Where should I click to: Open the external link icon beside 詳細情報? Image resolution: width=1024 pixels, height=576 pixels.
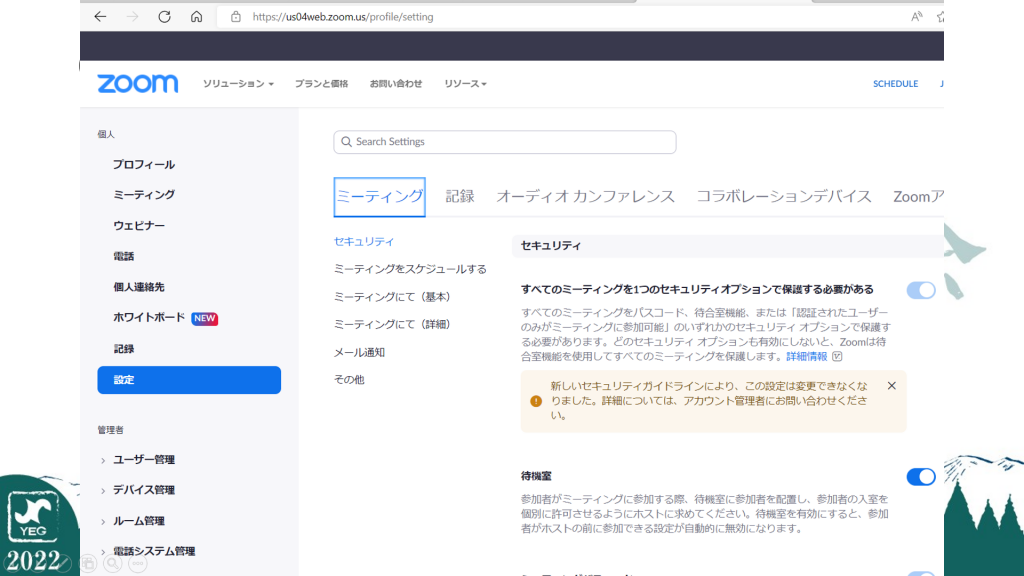click(x=837, y=357)
